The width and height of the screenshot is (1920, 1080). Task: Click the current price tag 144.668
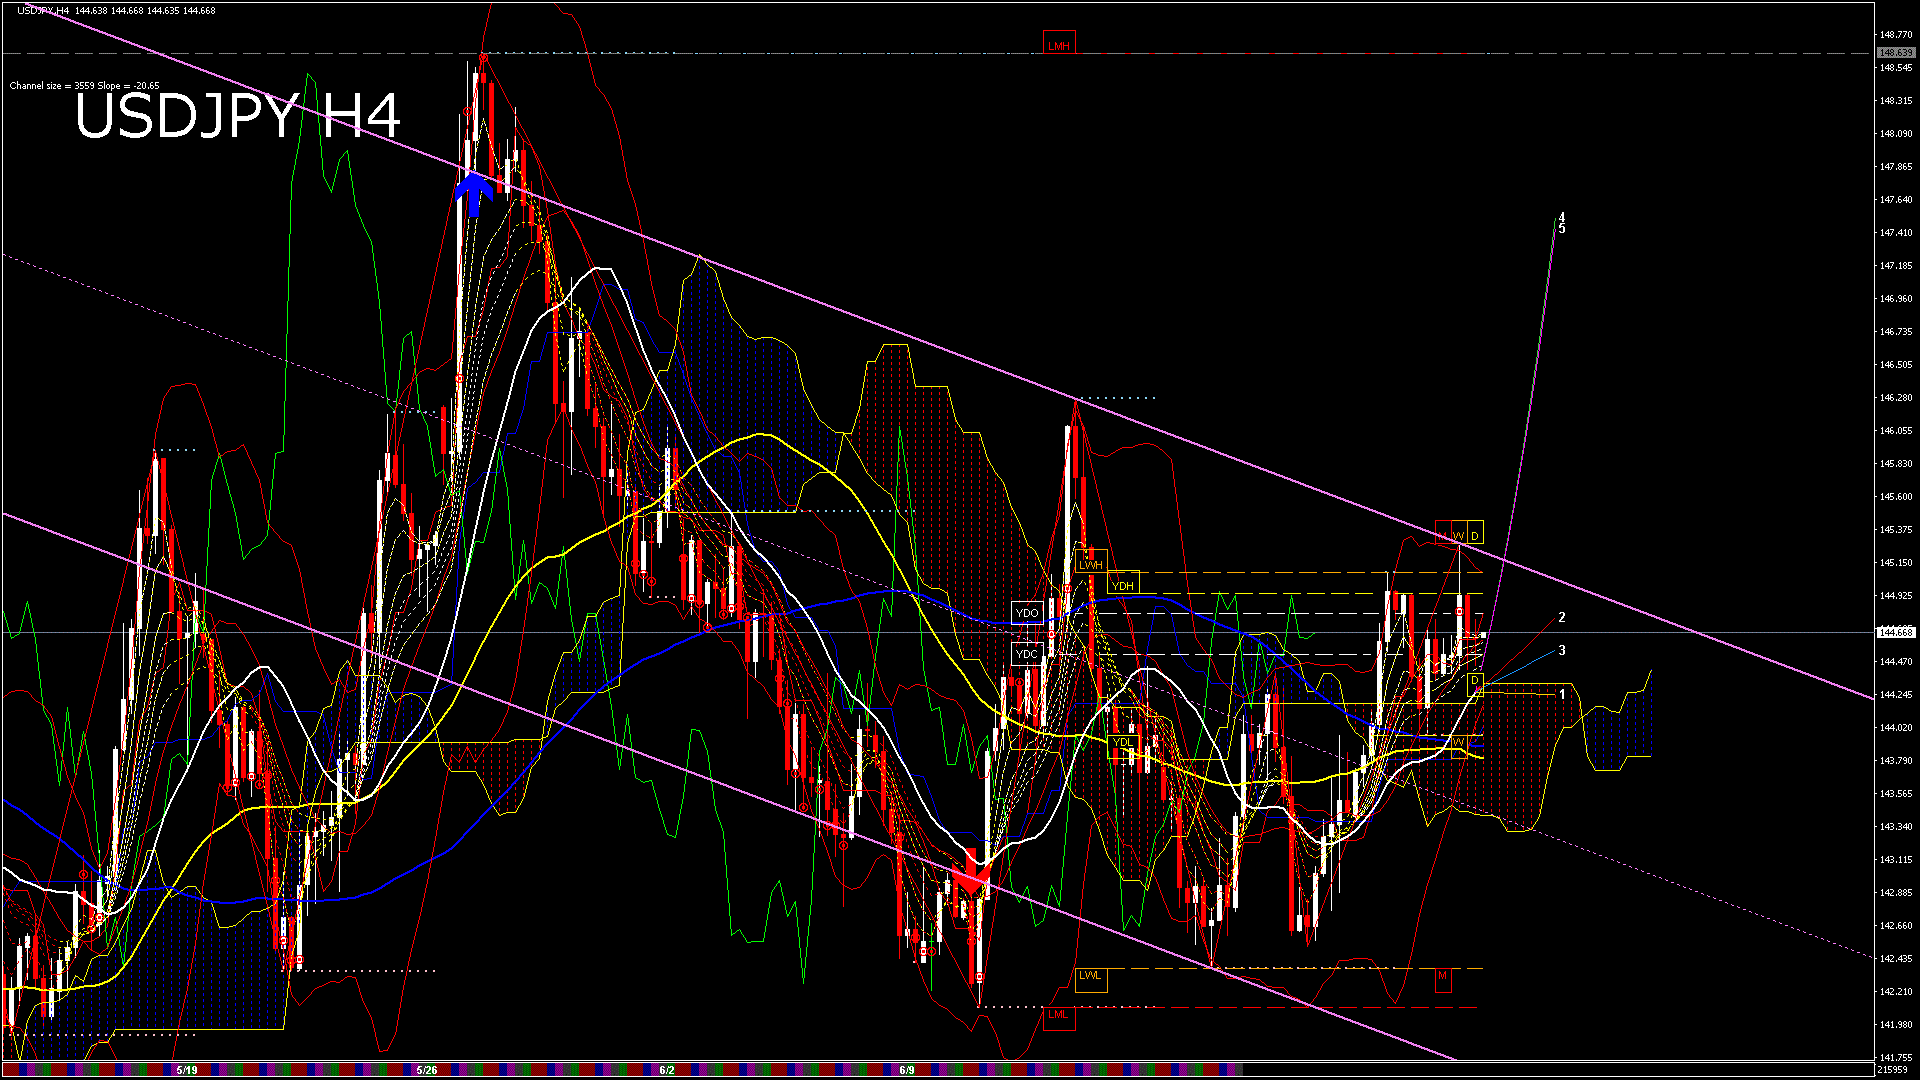coord(1896,632)
